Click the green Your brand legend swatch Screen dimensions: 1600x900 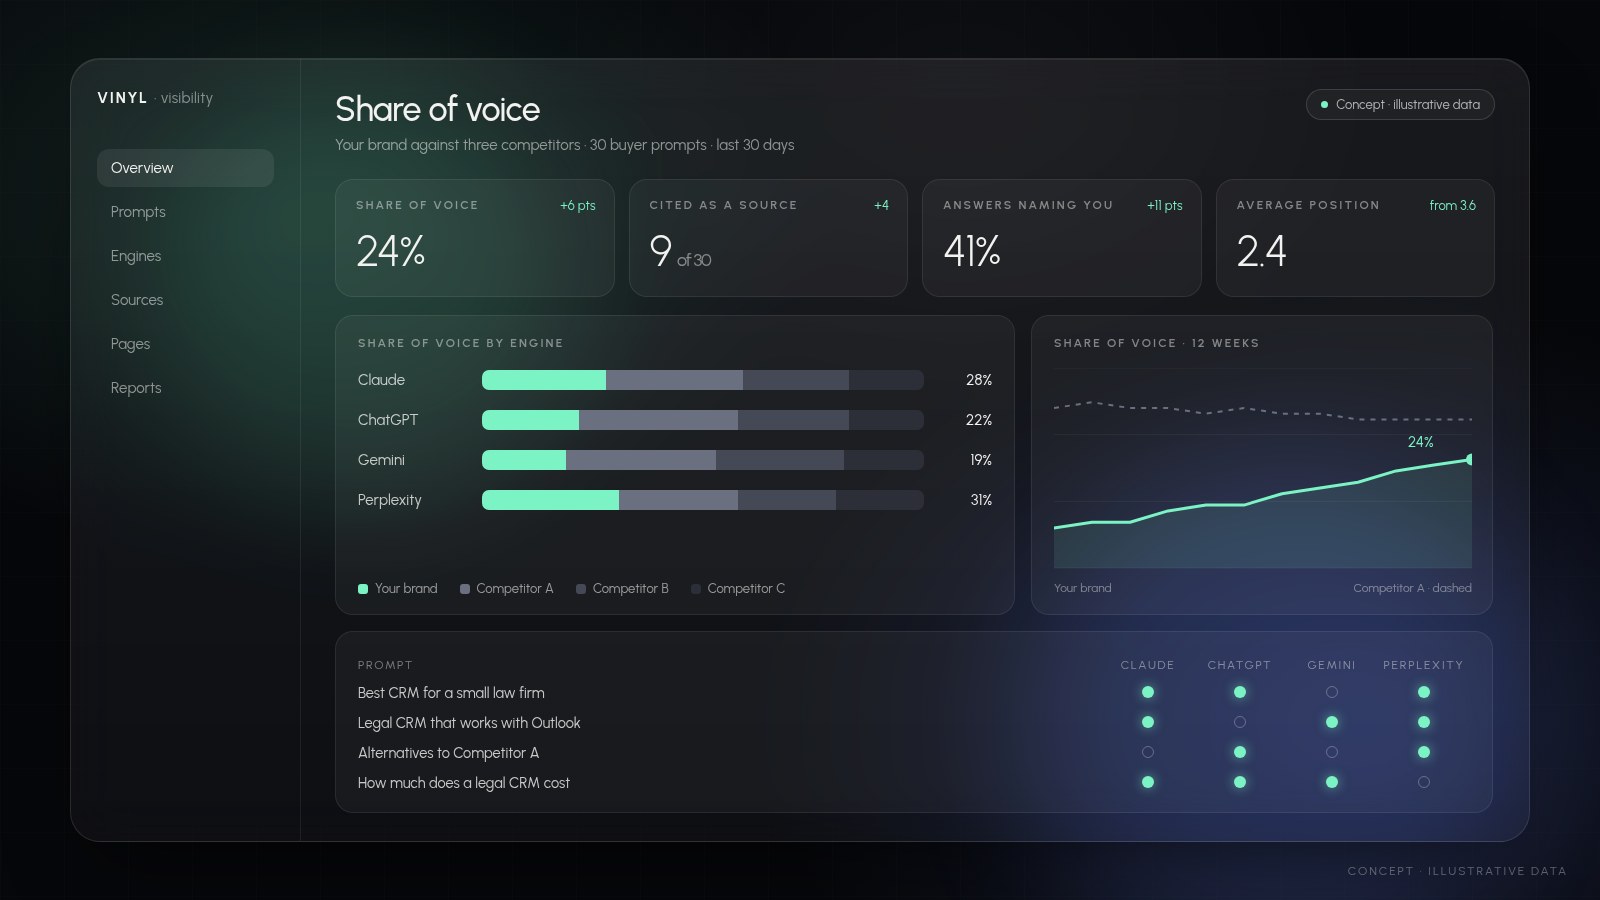pos(363,589)
